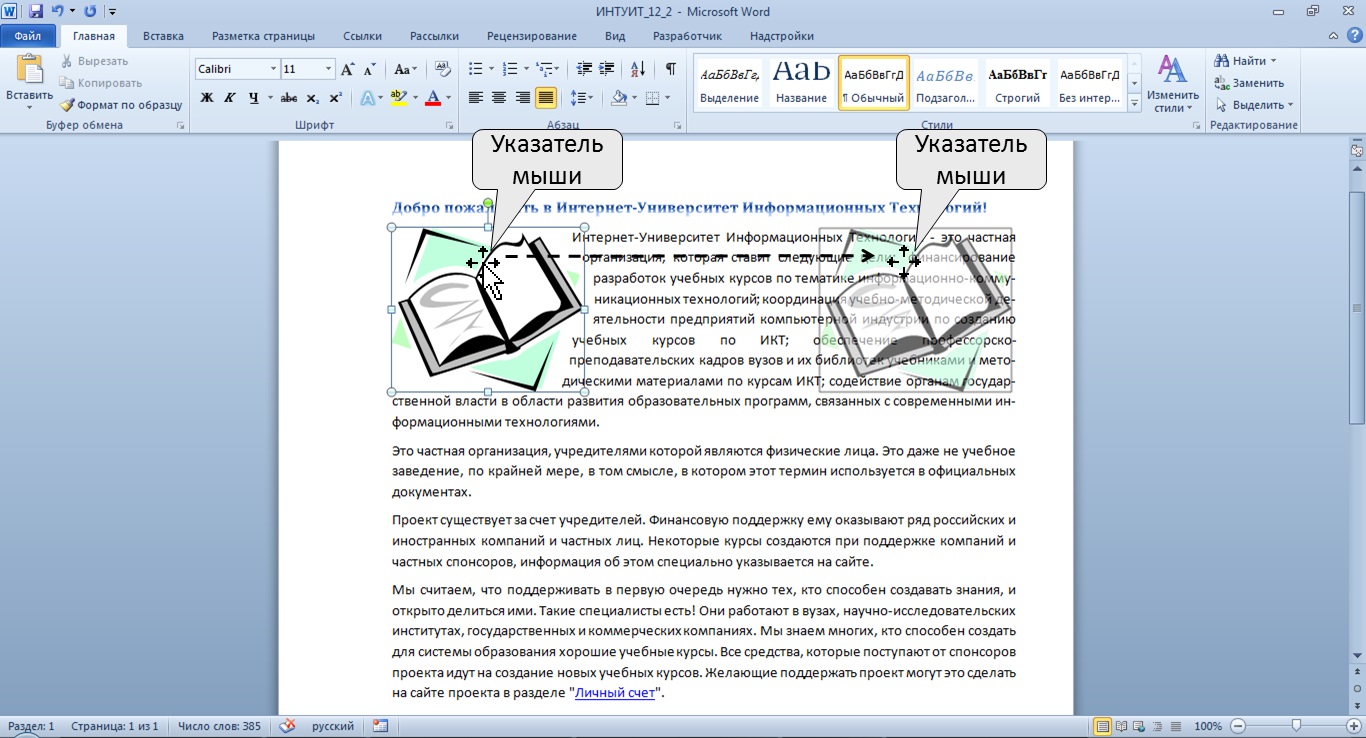The image size is (1366, 738).
Task: Click the Superscript x² icon
Action: [x=335, y=98]
